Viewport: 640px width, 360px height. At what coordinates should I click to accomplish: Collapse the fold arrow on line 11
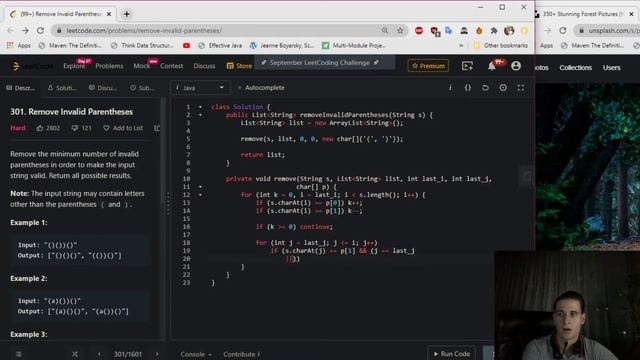[200, 187]
